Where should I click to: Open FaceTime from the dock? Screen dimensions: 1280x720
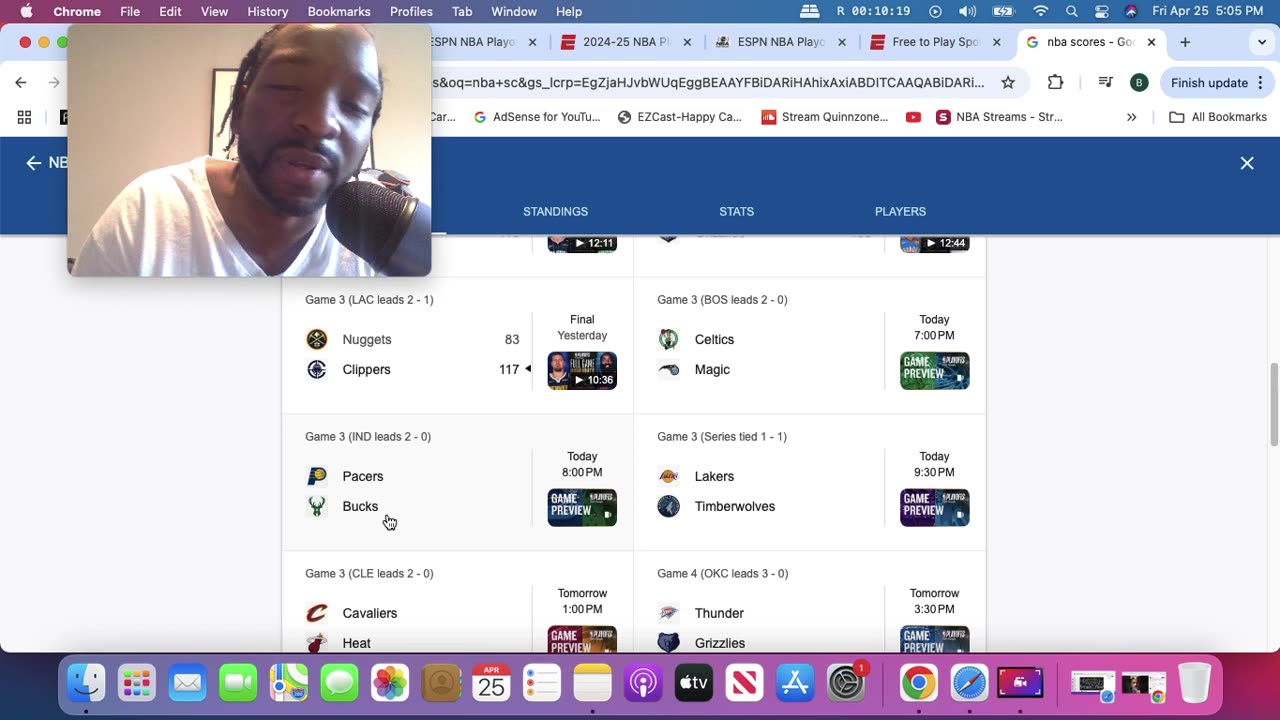click(238, 684)
